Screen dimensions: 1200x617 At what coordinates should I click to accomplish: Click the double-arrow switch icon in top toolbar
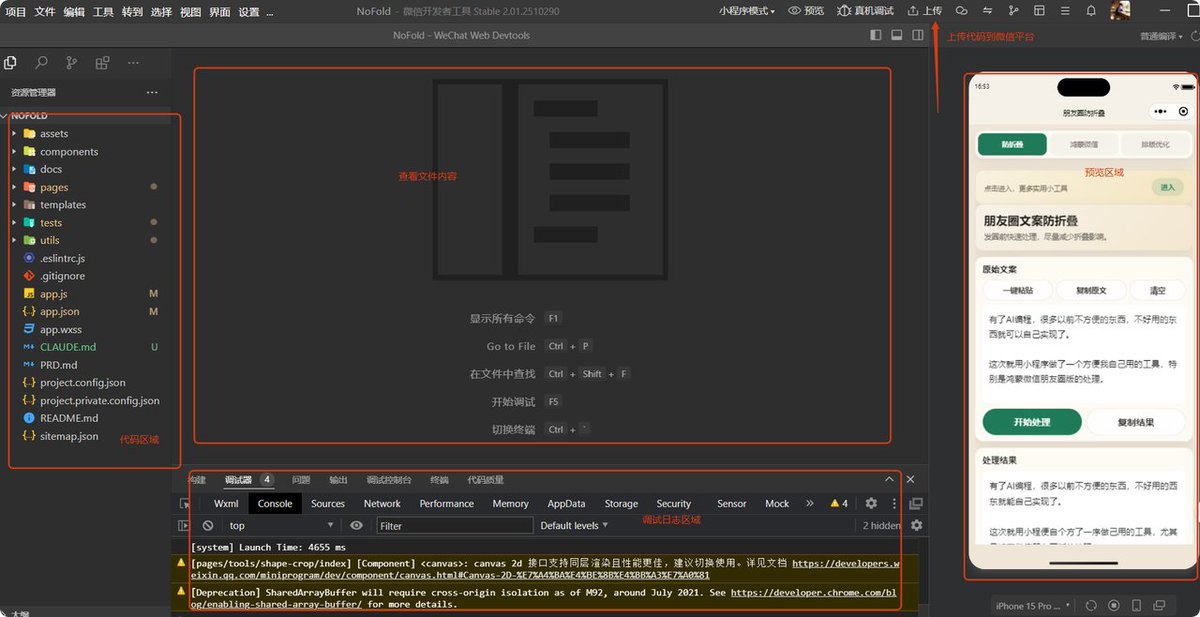tap(988, 11)
